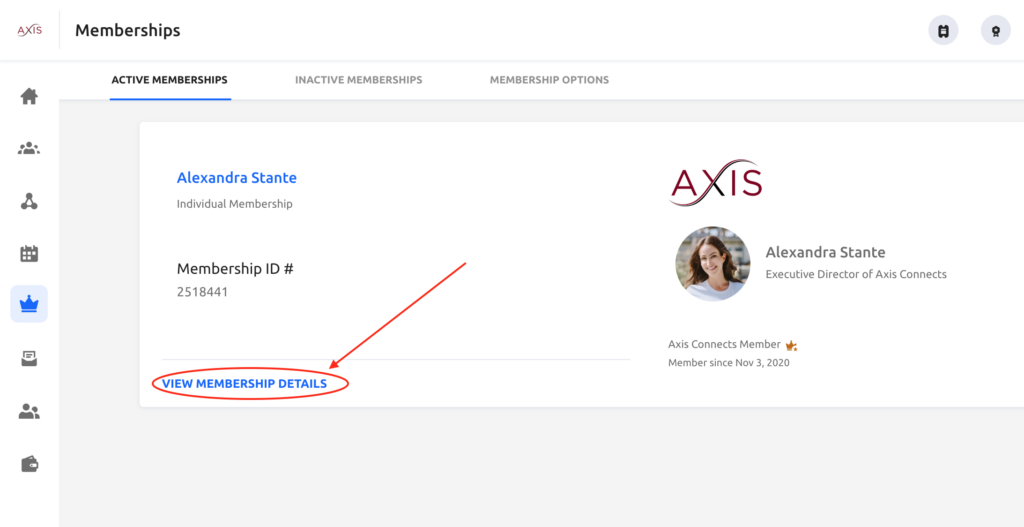
Task: Open View Membership Details link
Action: point(244,384)
